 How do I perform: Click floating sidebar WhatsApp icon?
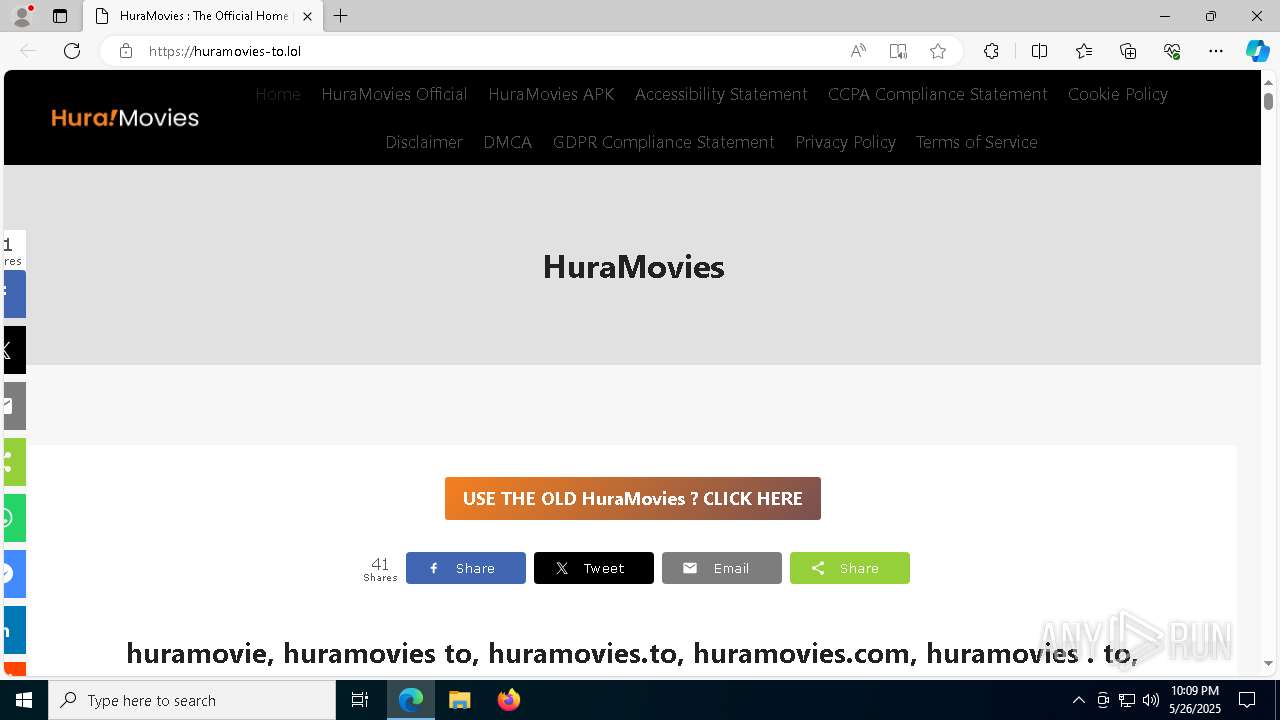(x=14, y=518)
